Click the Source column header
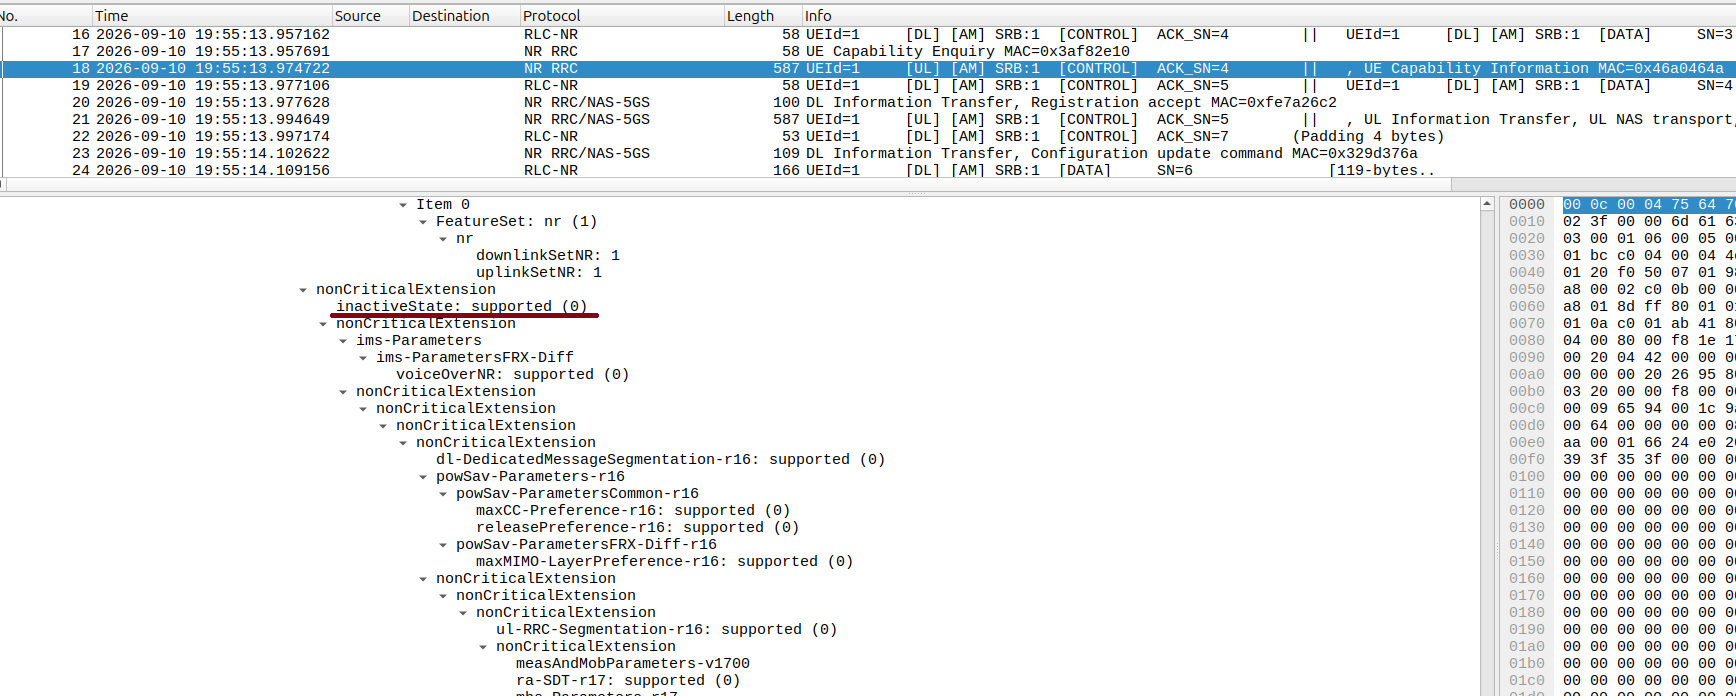Viewport: 1736px width, 696px height. coord(371,16)
